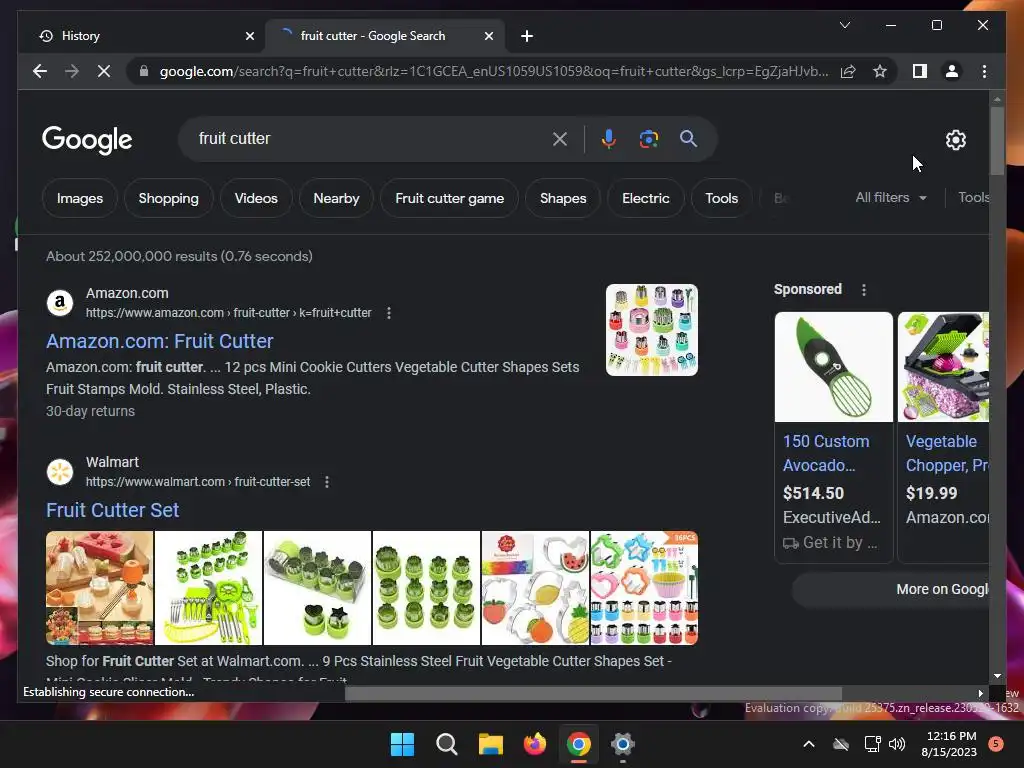Open Vegetable Chopper sponsored listing
Image resolution: width=1024 pixels, height=768 pixels.
click(946, 453)
